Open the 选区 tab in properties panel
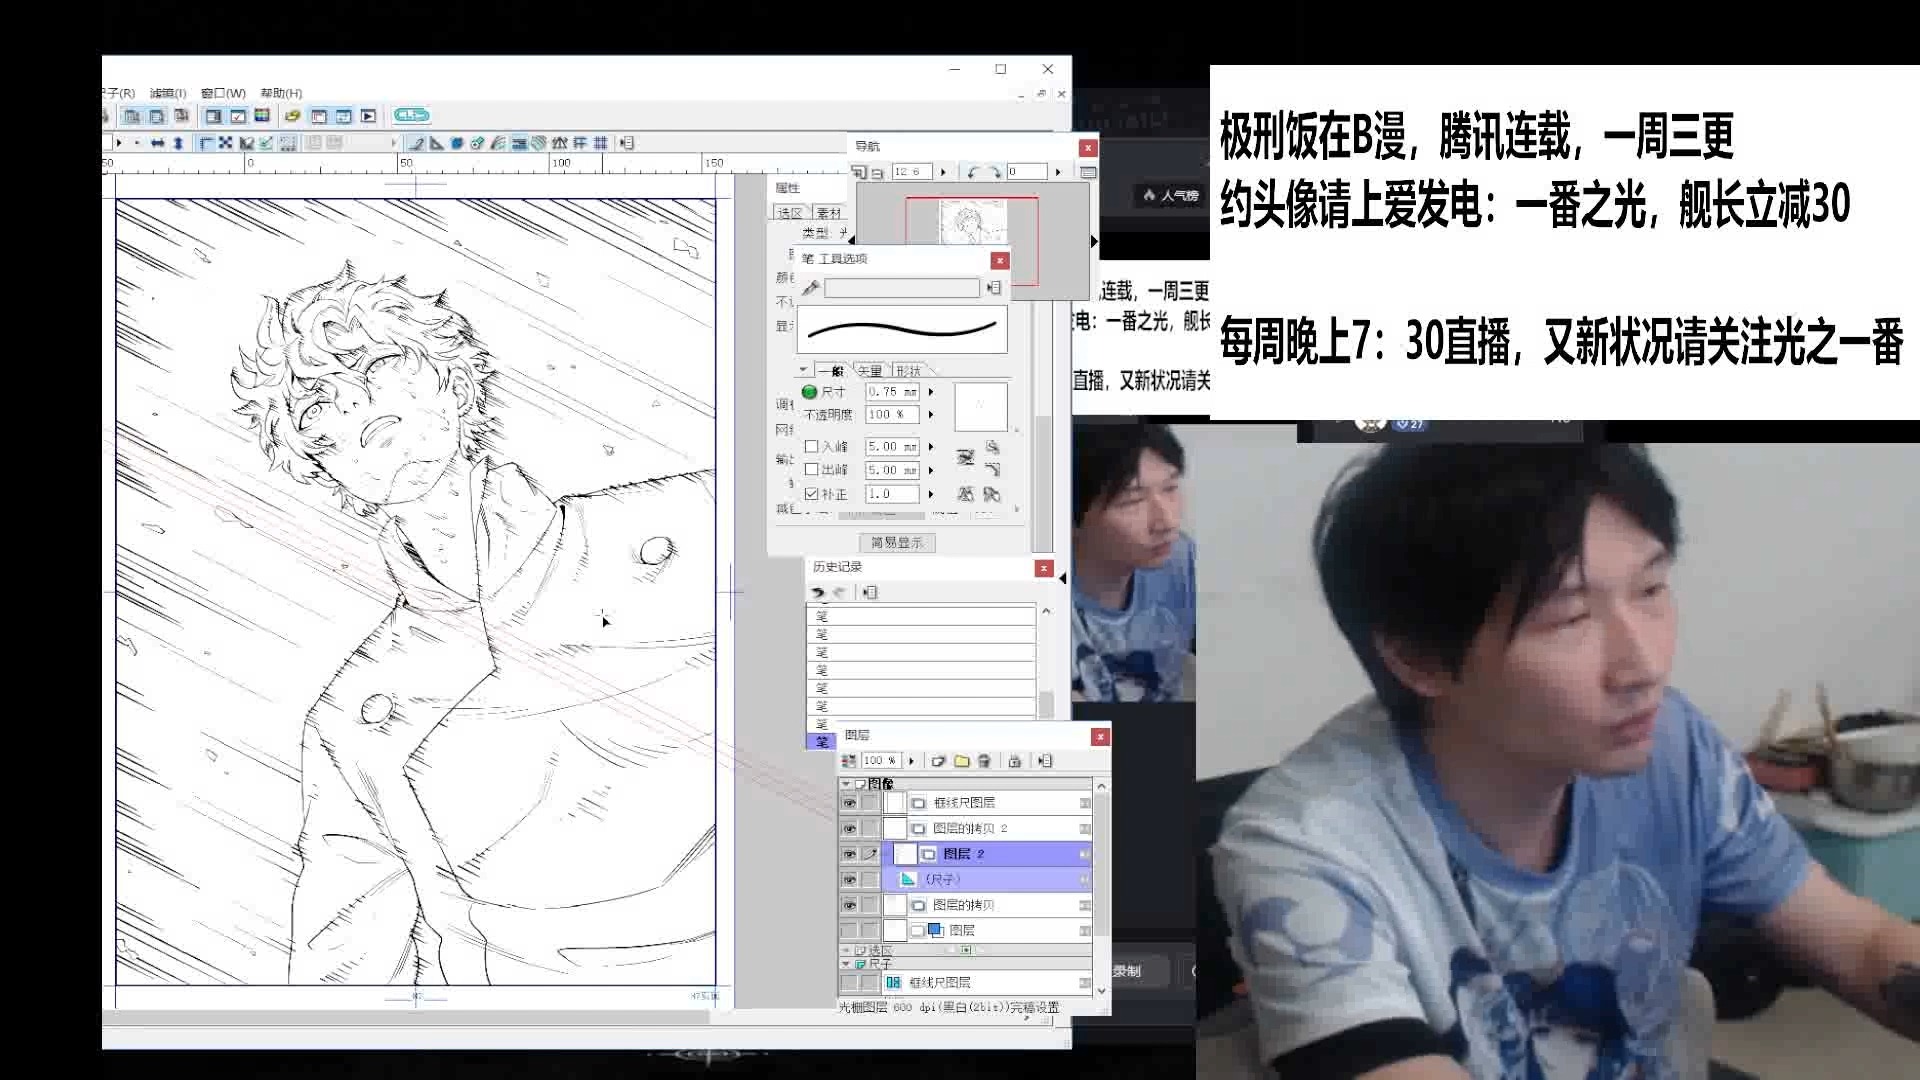Viewport: 1920px width, 1080px height. [x=790, y=213]
